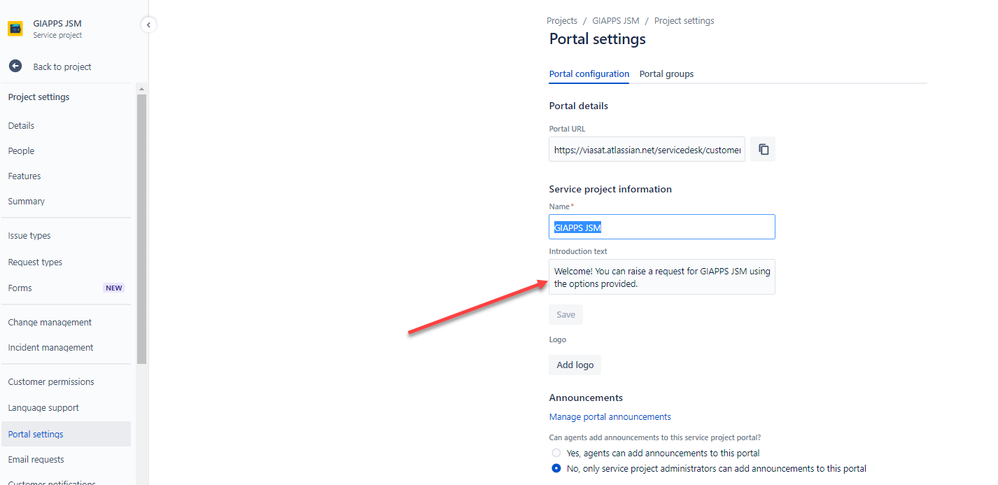Click the Save button
The width and height of the screenshot is (998, 485).
566,314
